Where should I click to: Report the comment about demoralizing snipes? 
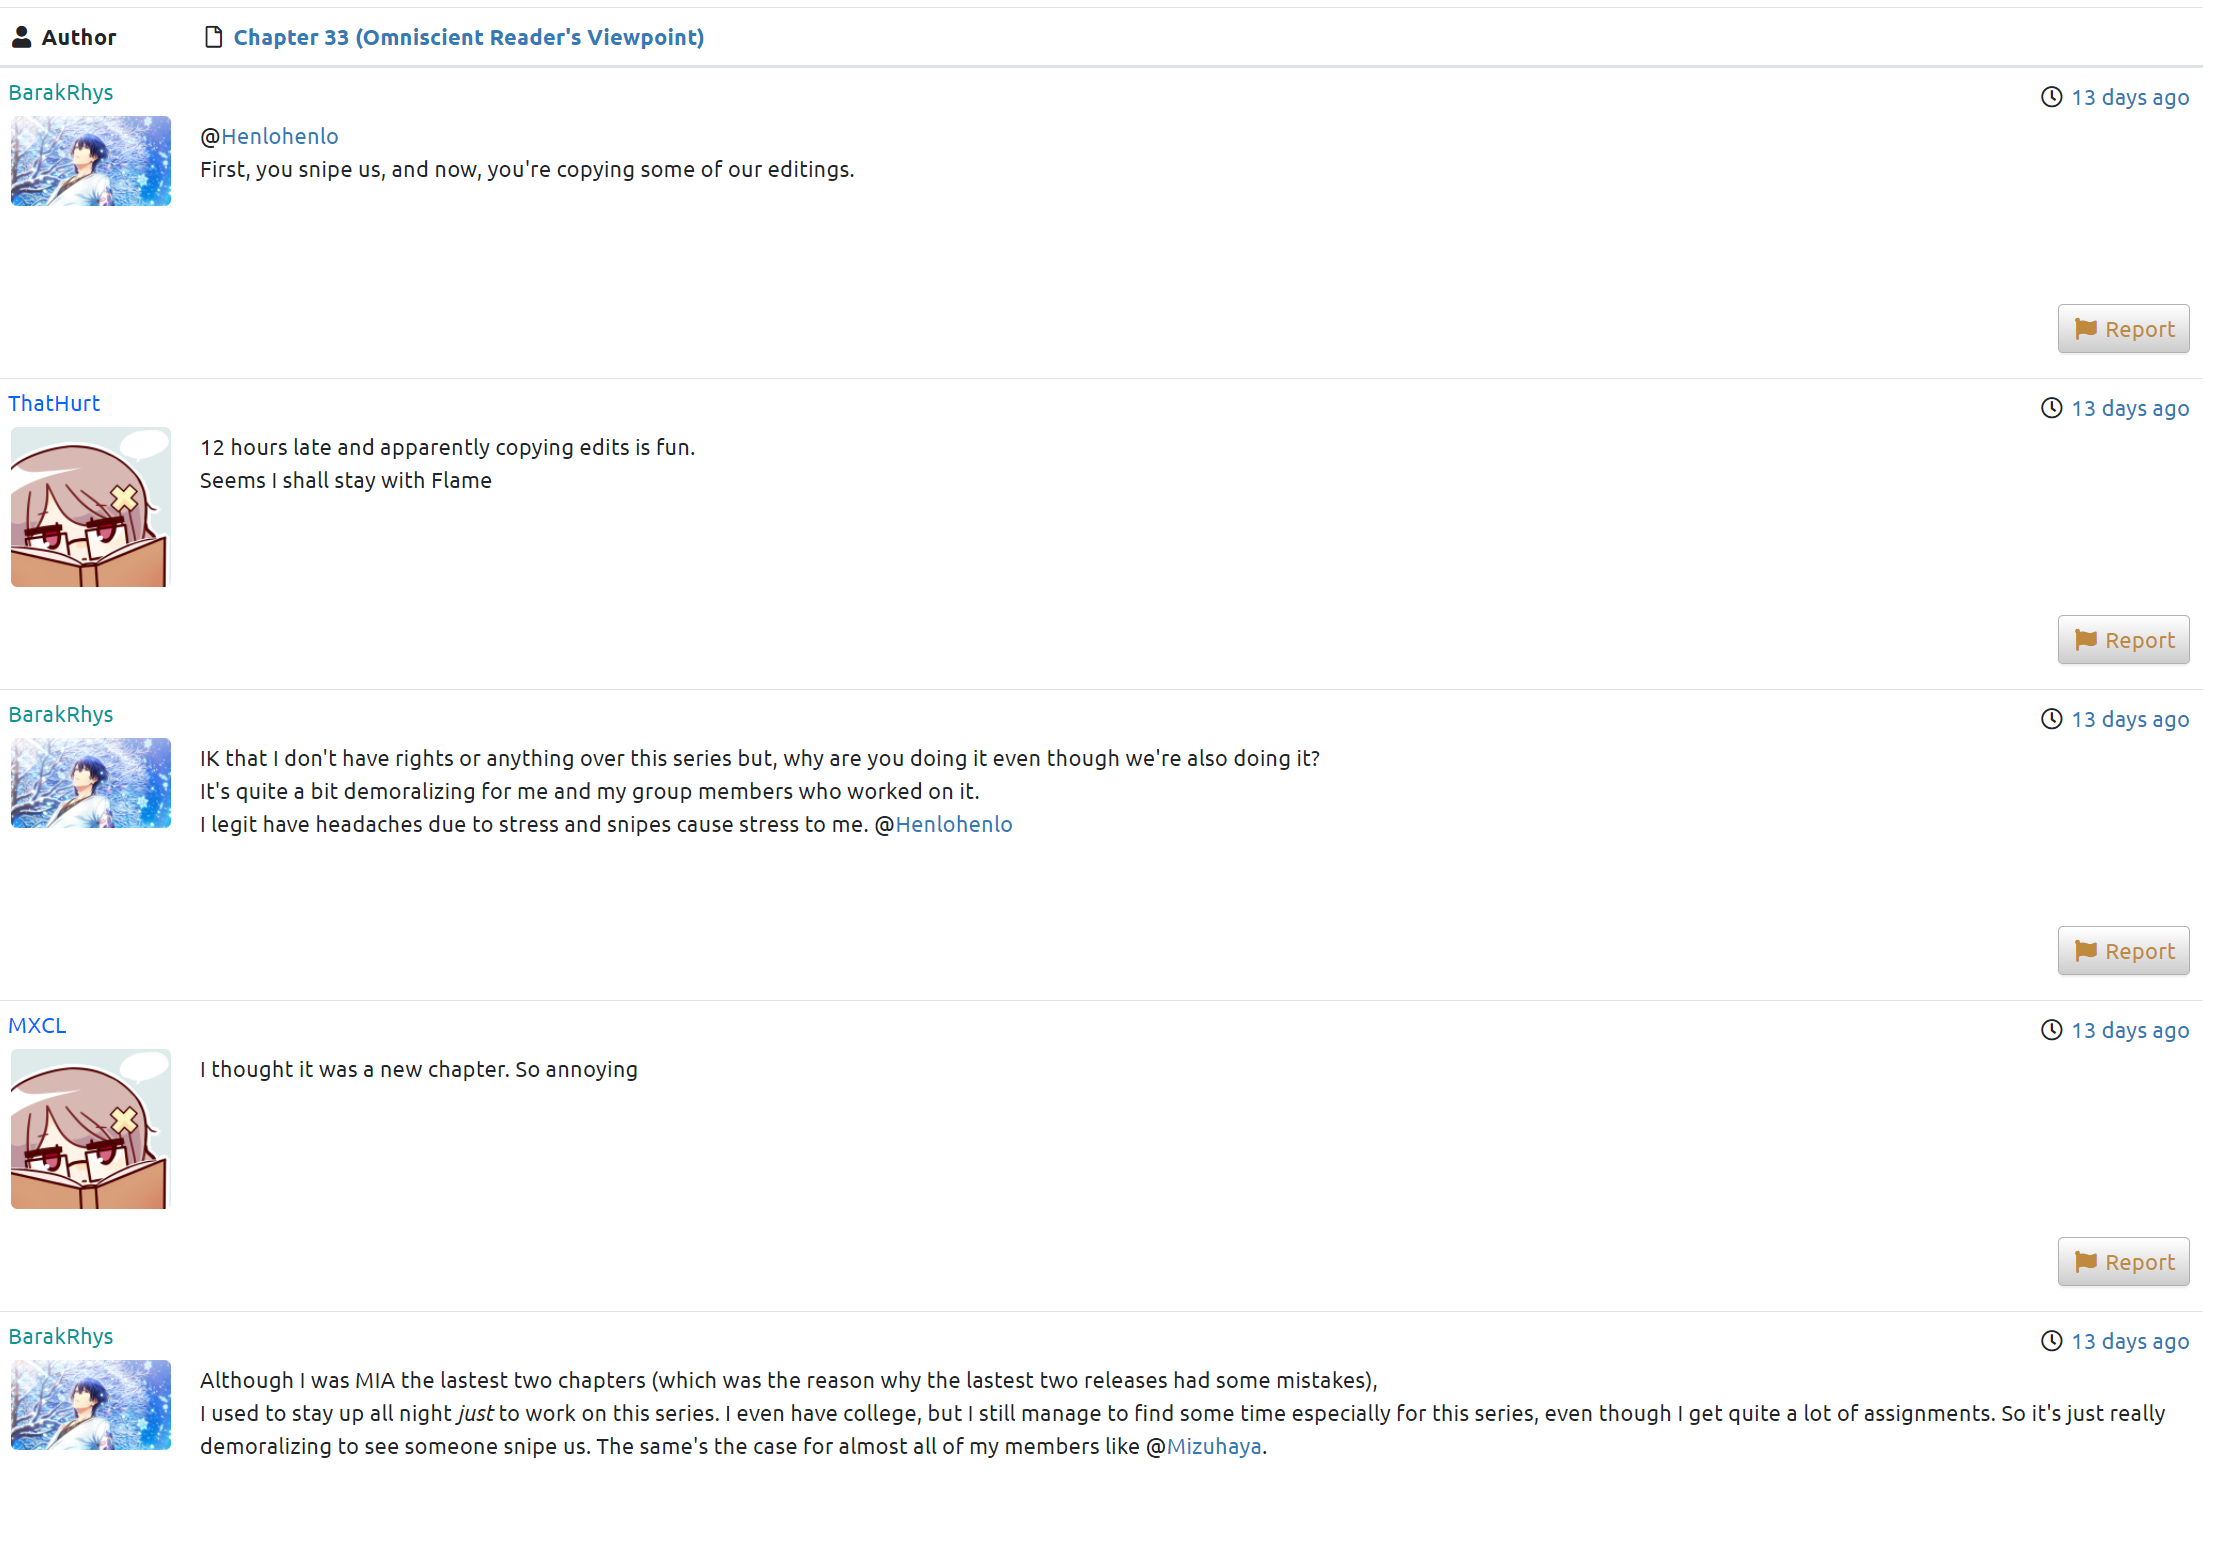(2123, 951)
